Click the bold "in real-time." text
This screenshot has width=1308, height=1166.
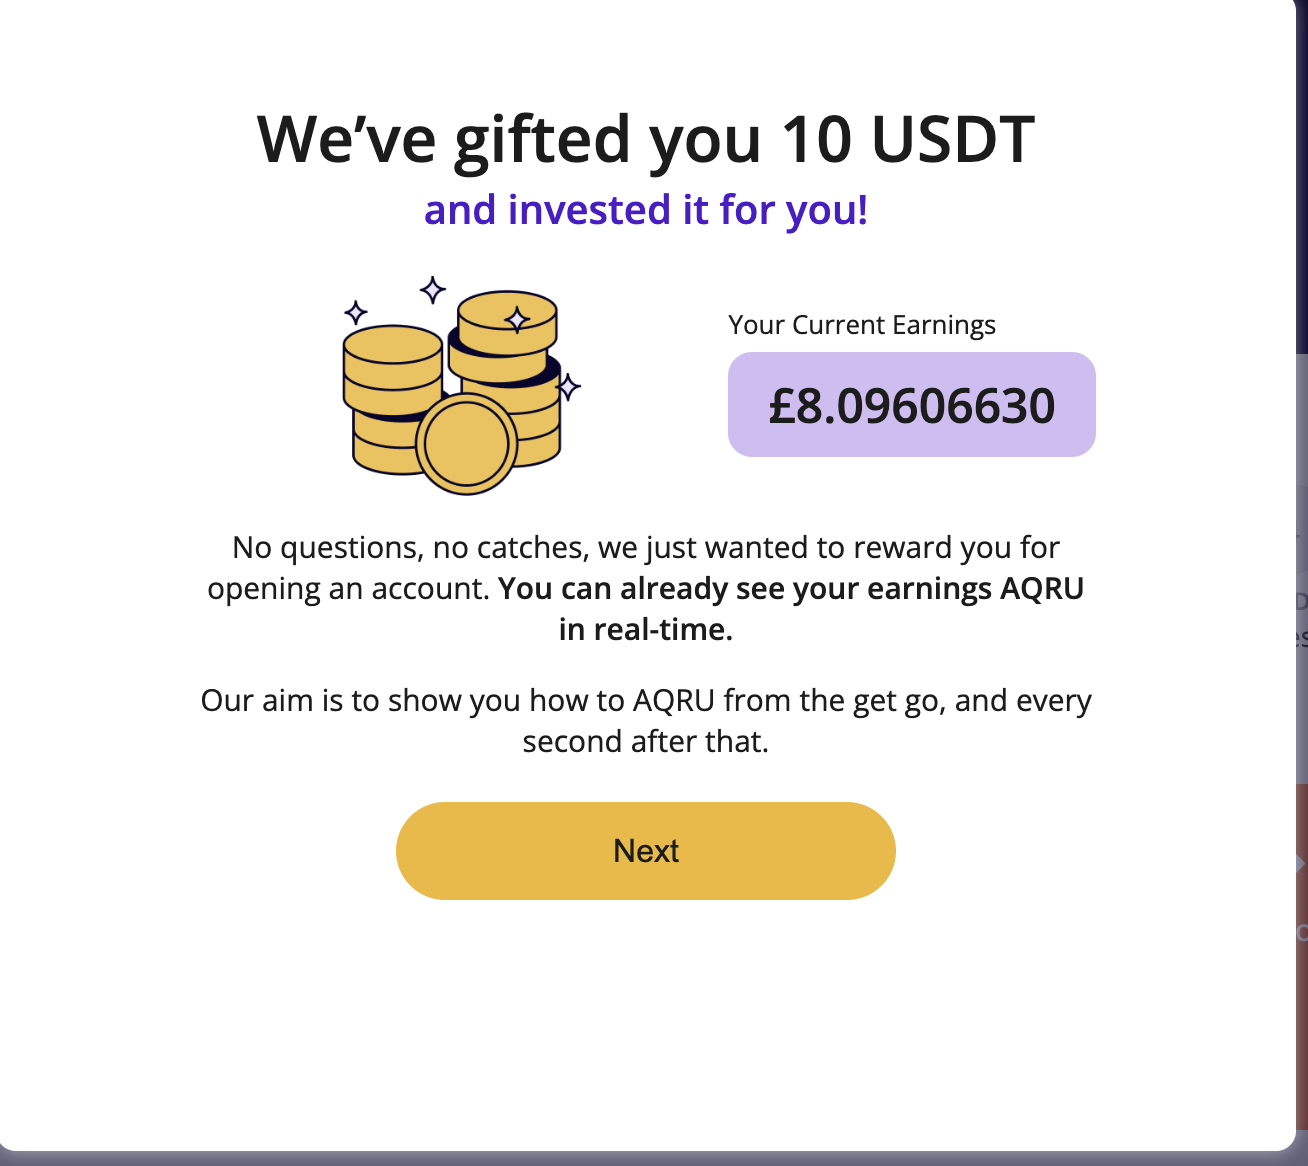pos(645,630)
